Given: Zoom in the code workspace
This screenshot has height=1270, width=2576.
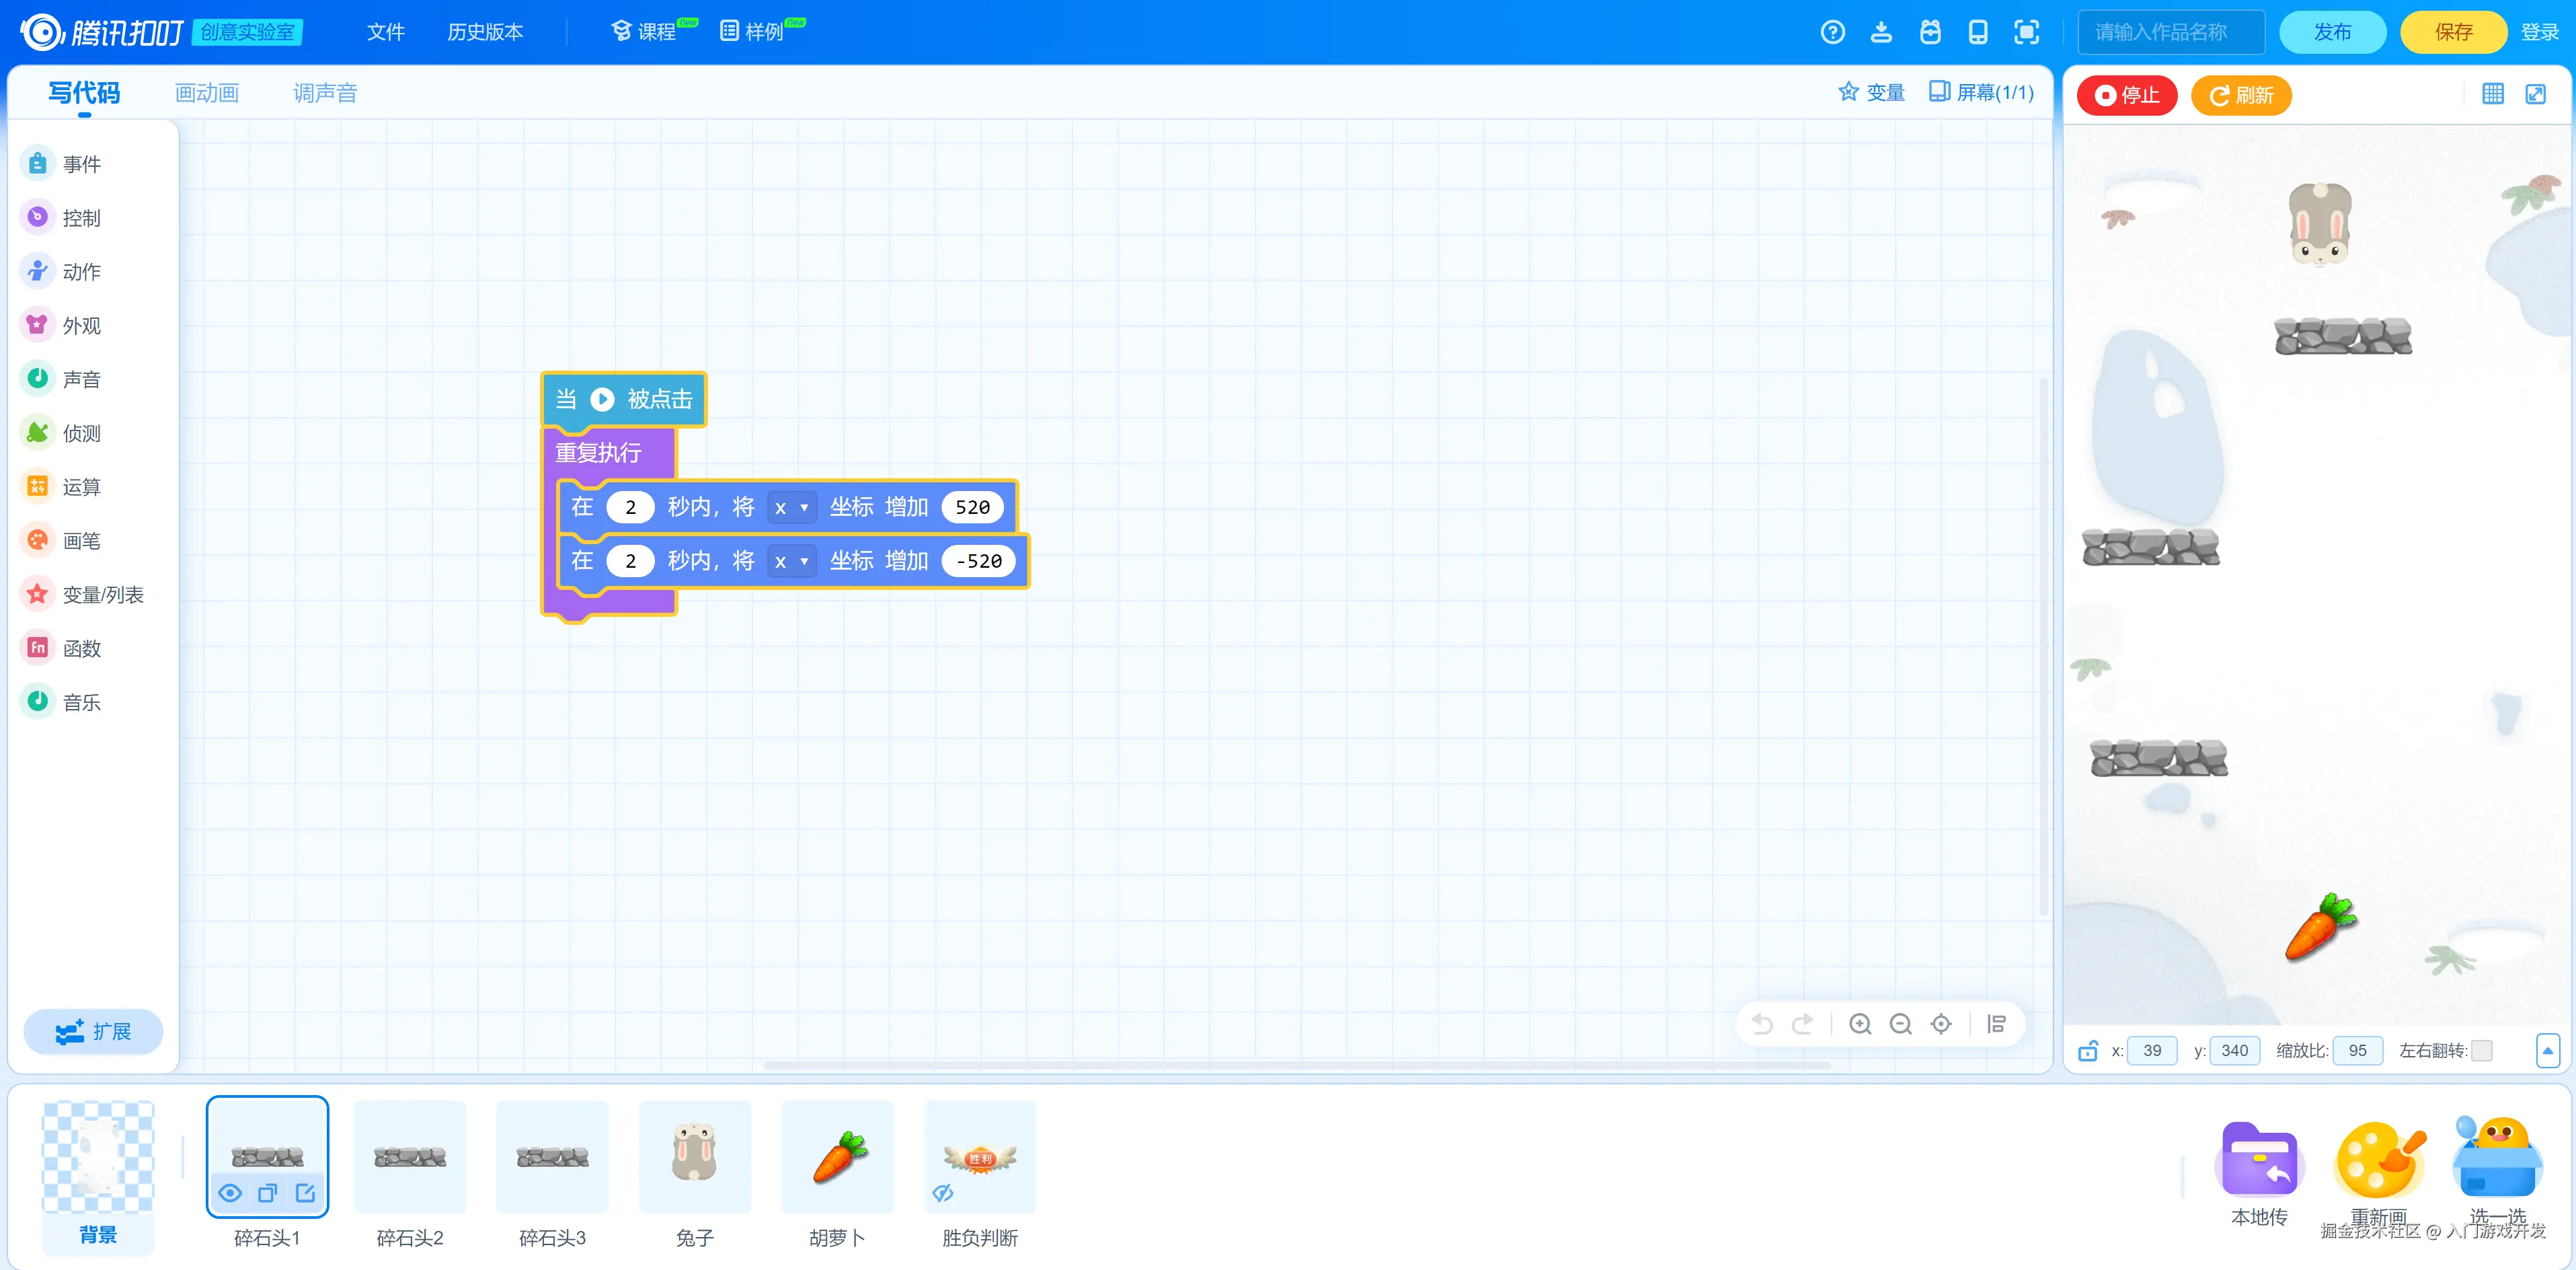Looking at the screenshot, I should (x=1860, y=1024).
